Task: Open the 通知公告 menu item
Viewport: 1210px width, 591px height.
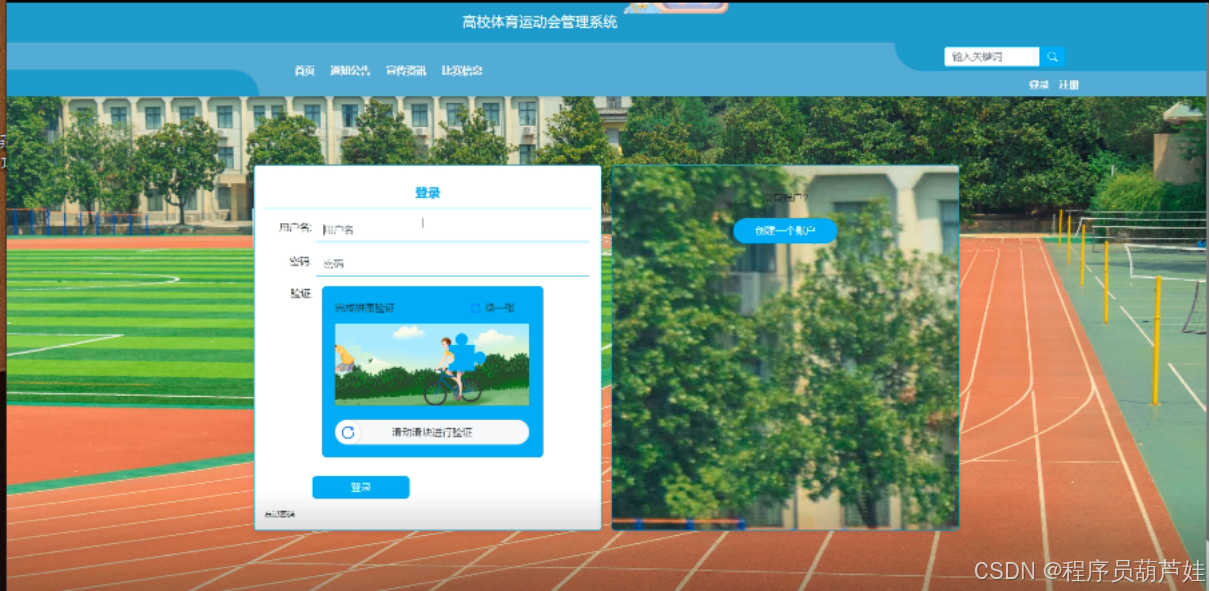Action: [350, 71]
